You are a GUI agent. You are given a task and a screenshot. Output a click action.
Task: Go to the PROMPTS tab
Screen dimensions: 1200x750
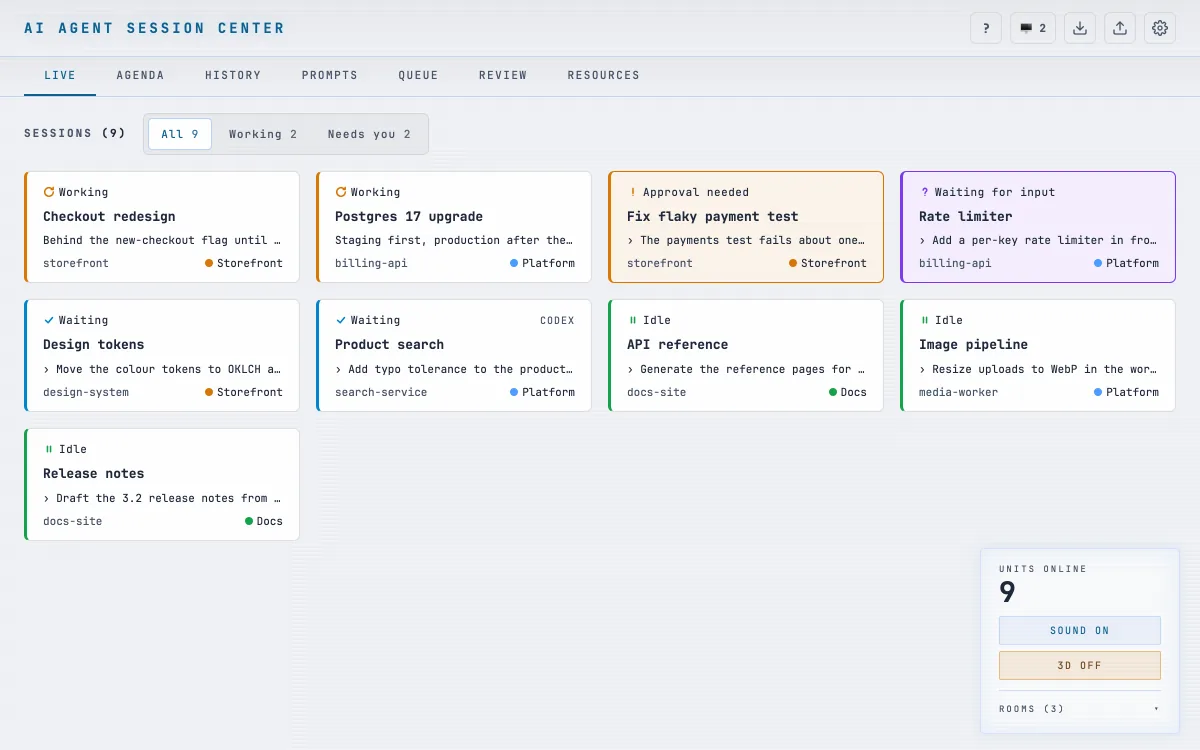tap(330, 75)
